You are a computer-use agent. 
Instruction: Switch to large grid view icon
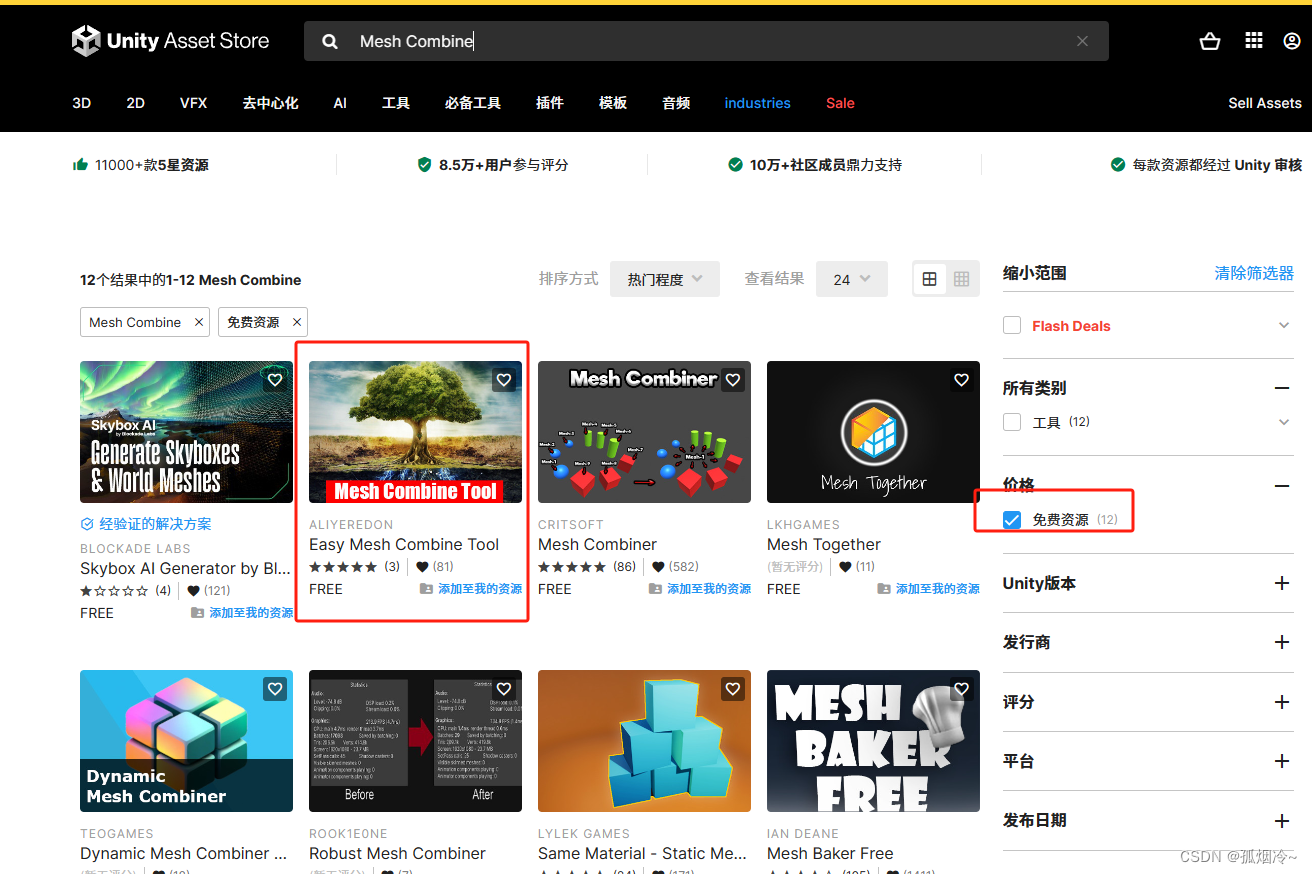(930, 280)
